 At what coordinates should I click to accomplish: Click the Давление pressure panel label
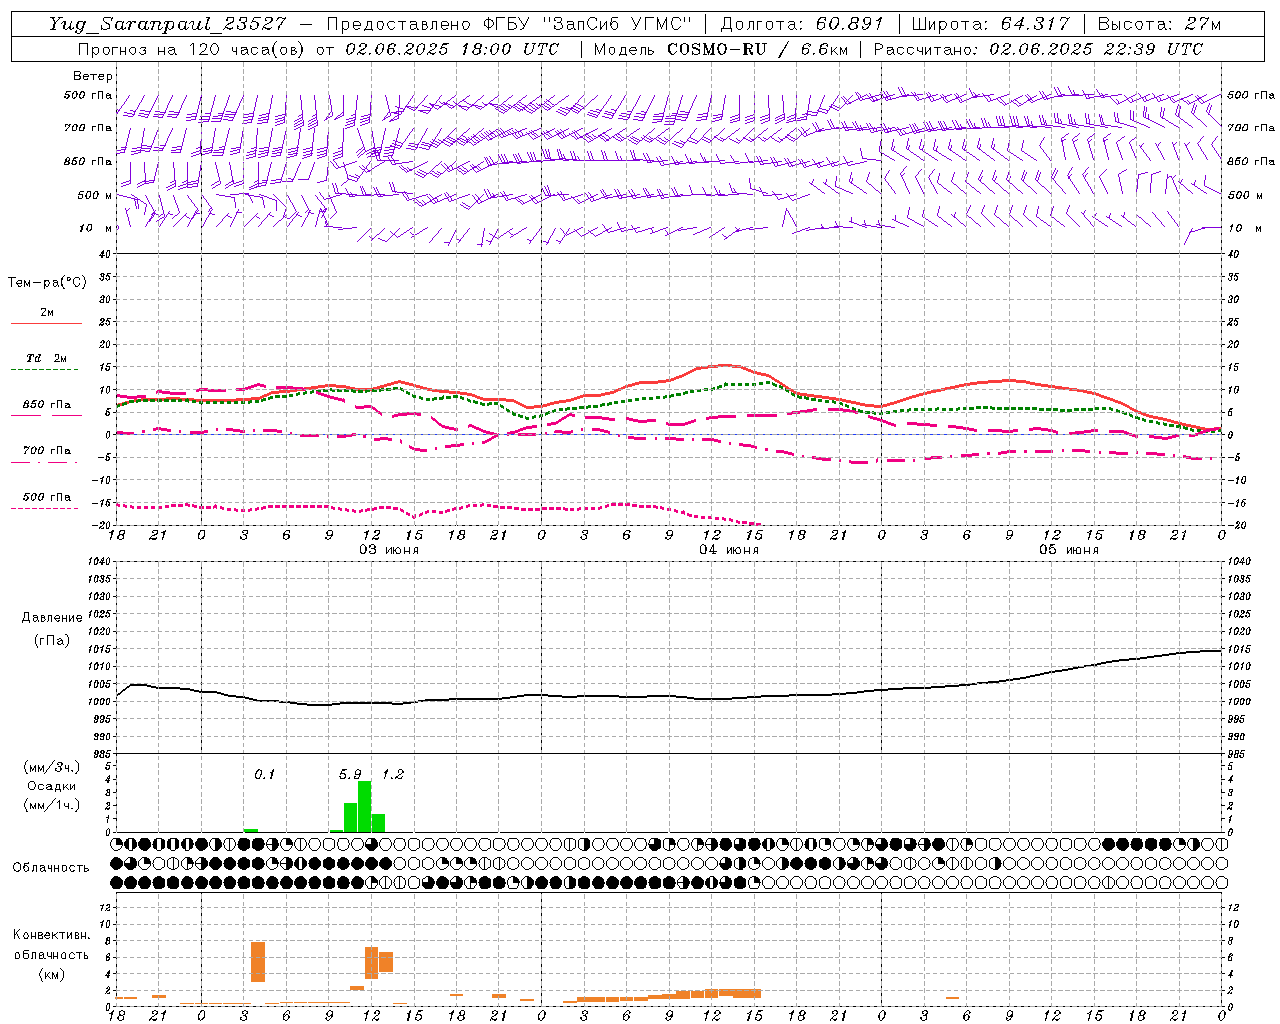52,618
